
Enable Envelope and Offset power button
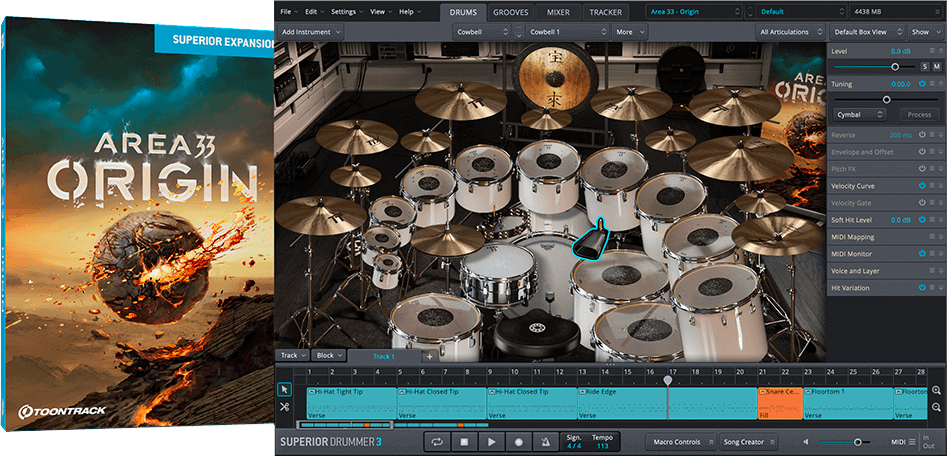pyautogui.click(x=922, y=152)
